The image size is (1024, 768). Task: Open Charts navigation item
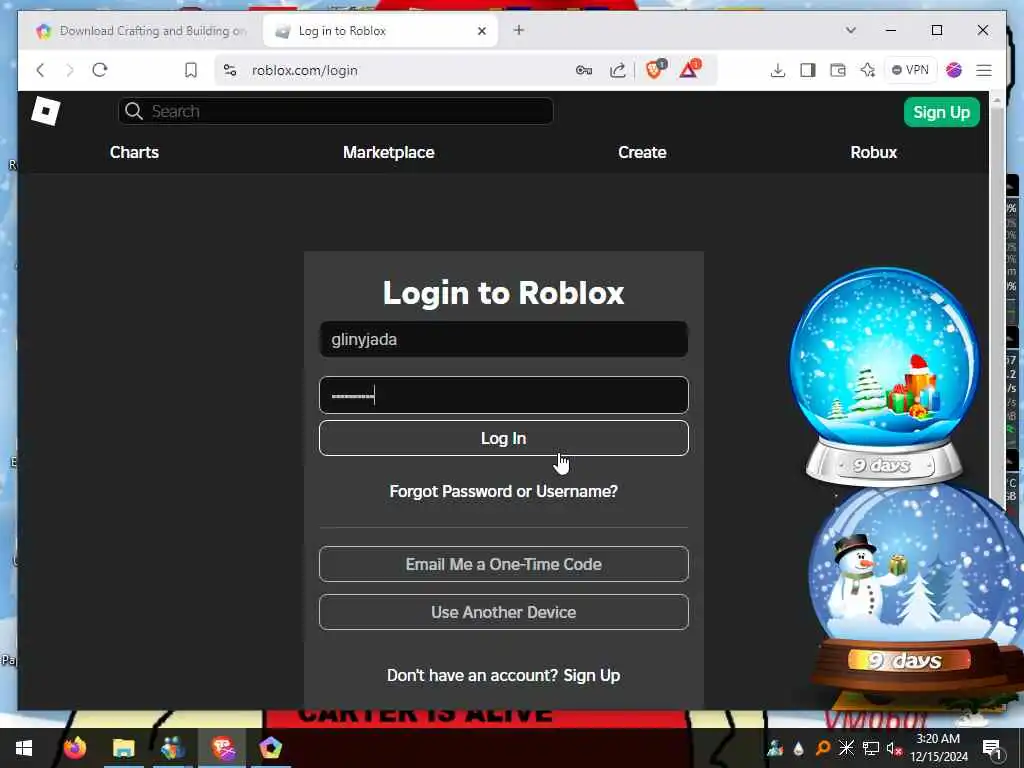[135, 152]
